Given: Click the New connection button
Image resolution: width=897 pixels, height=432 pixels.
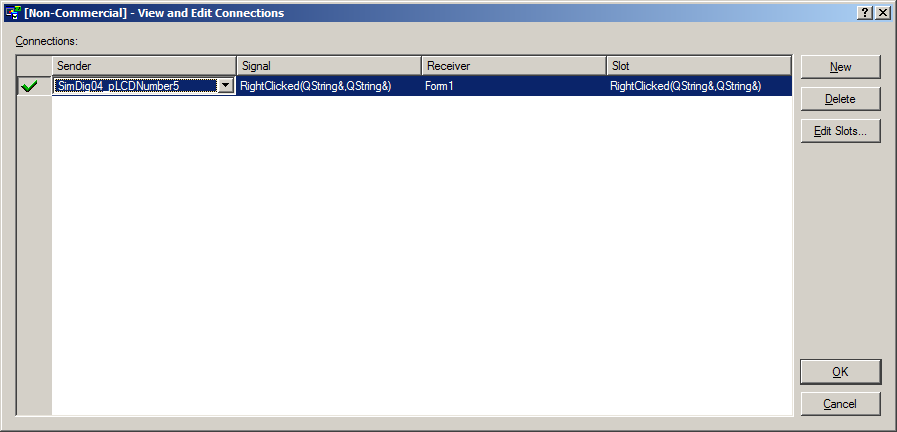Looking at the screenshot, I should point(840,67).
